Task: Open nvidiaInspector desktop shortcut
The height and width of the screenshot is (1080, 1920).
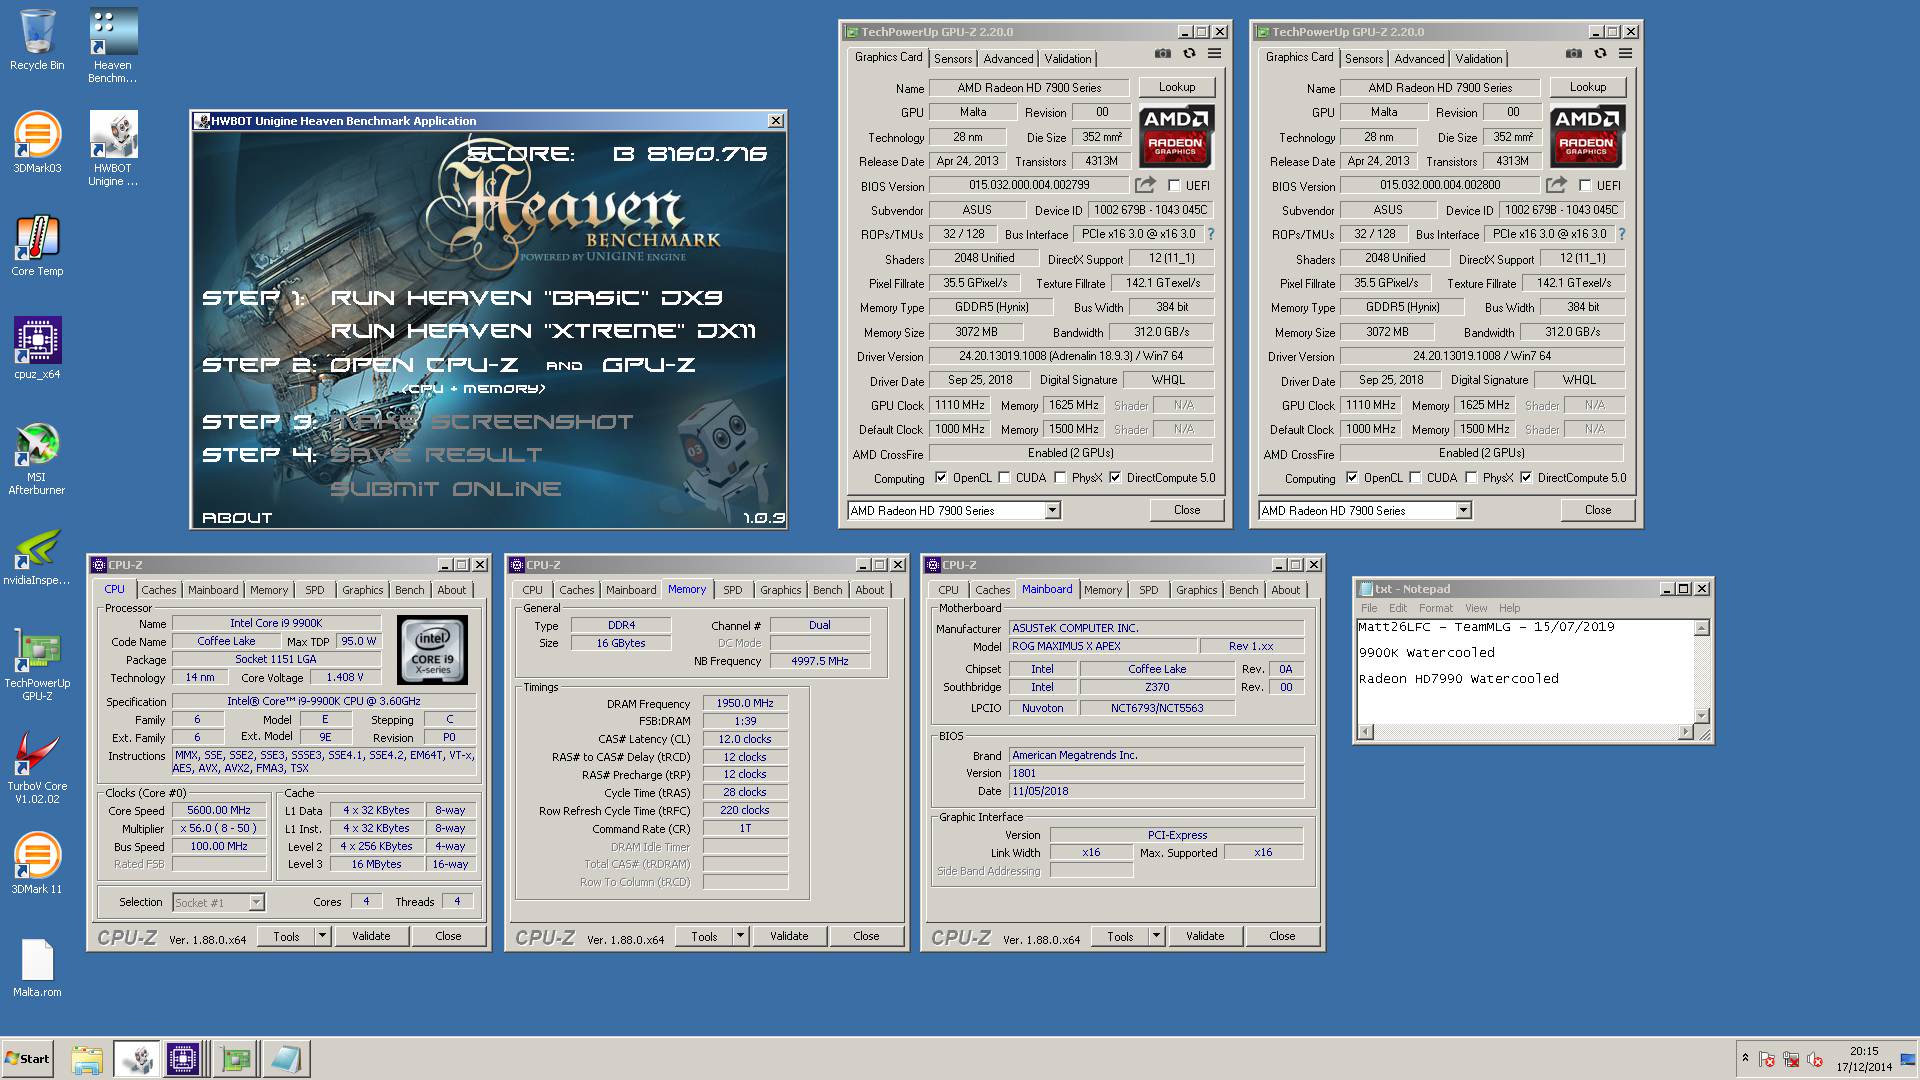Action: tap(37, 556)
